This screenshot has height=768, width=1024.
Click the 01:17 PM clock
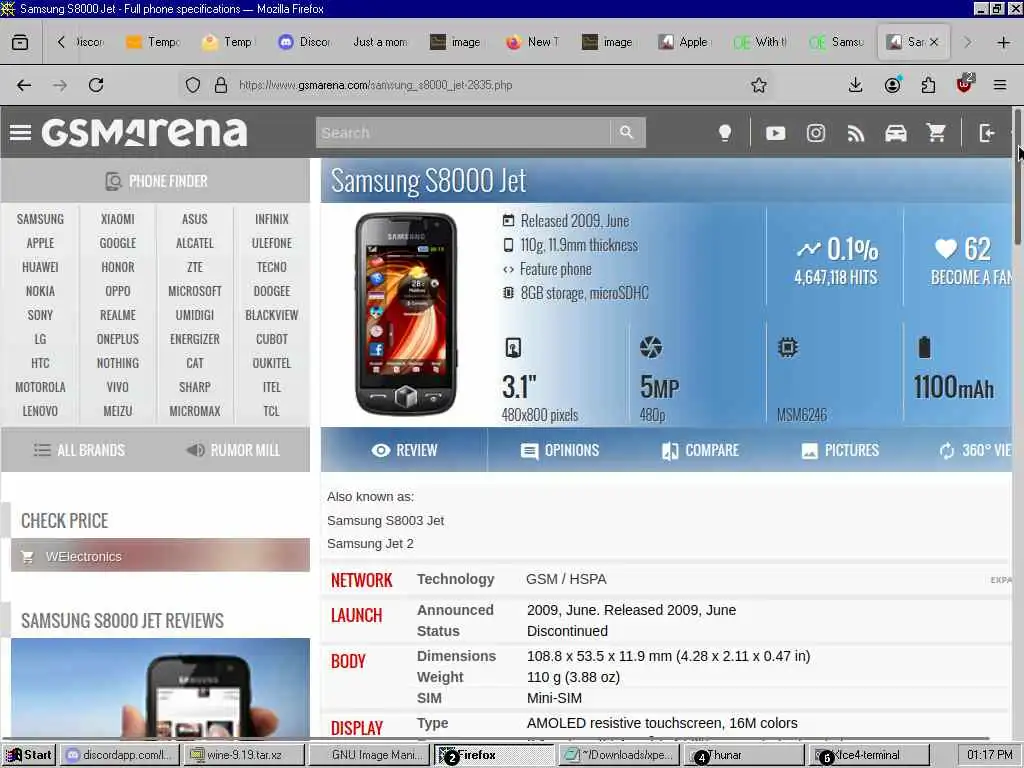pos(989,755)
